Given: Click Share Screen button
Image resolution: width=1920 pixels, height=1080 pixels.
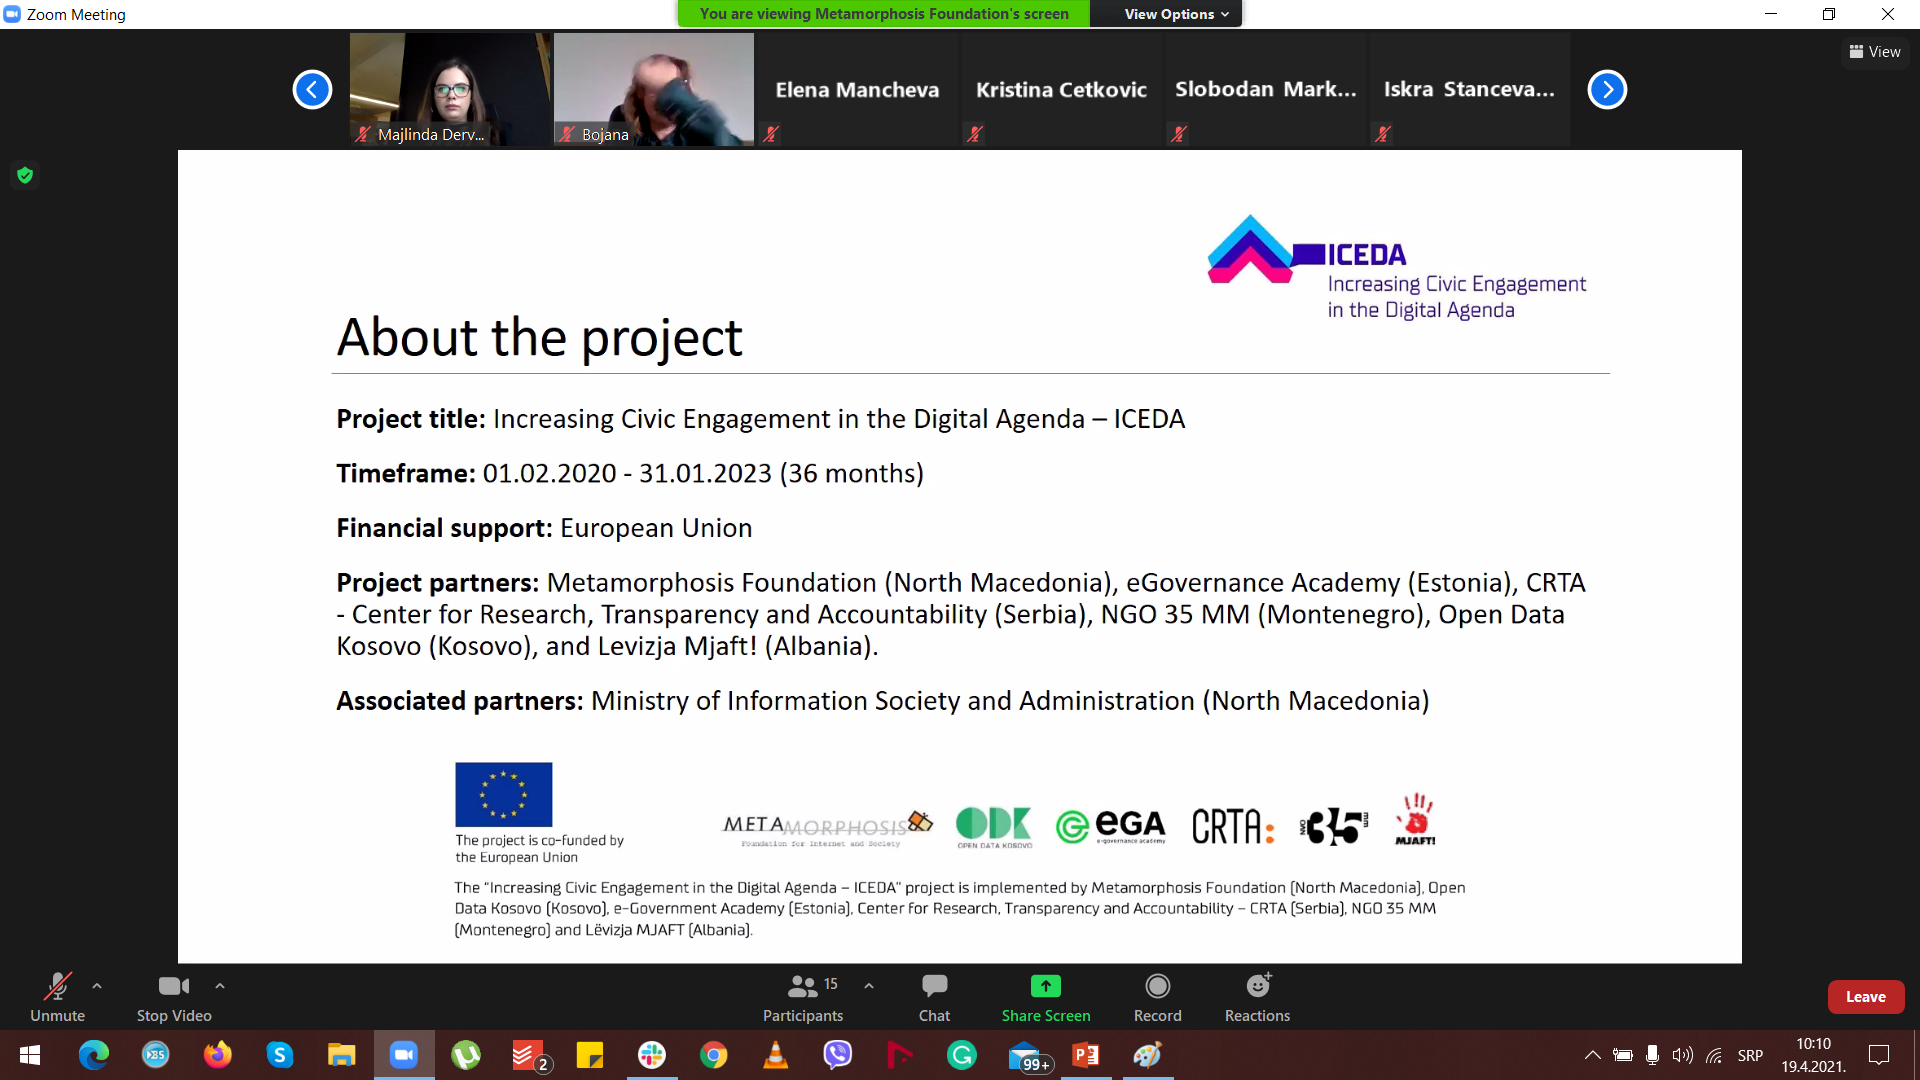Looking at the screenshot, I should pyautogui.click(x=1046, y=997).
